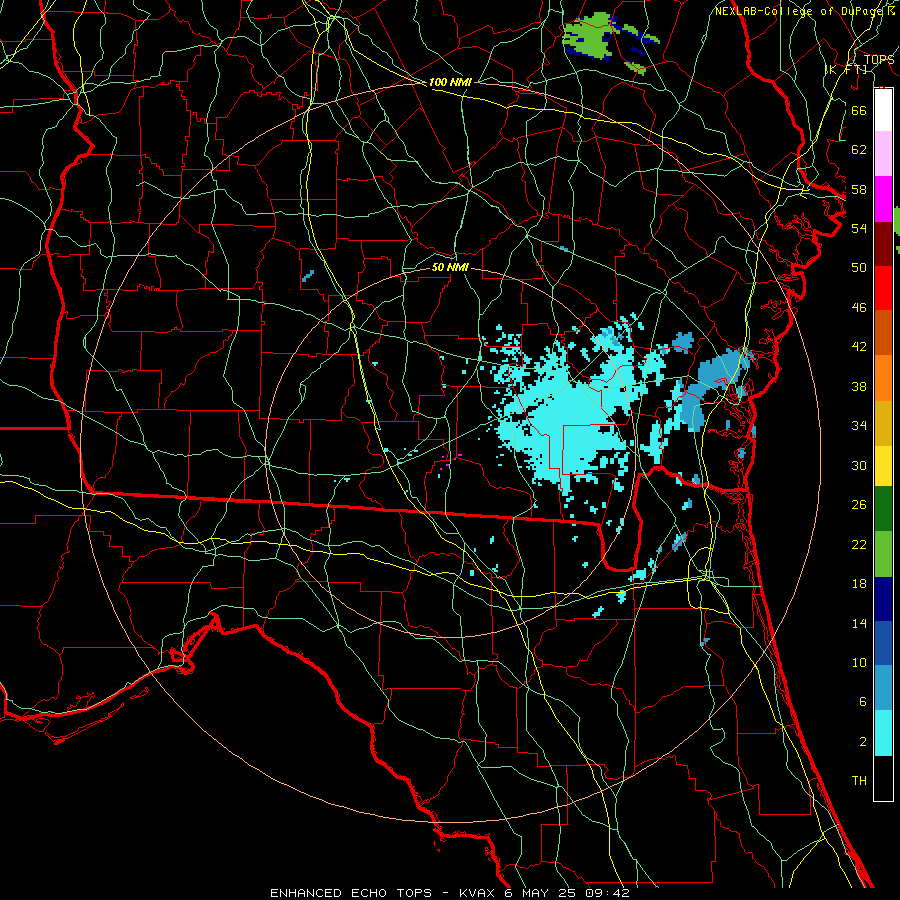Click the 100 NMI range ring label

coord(450,82)
